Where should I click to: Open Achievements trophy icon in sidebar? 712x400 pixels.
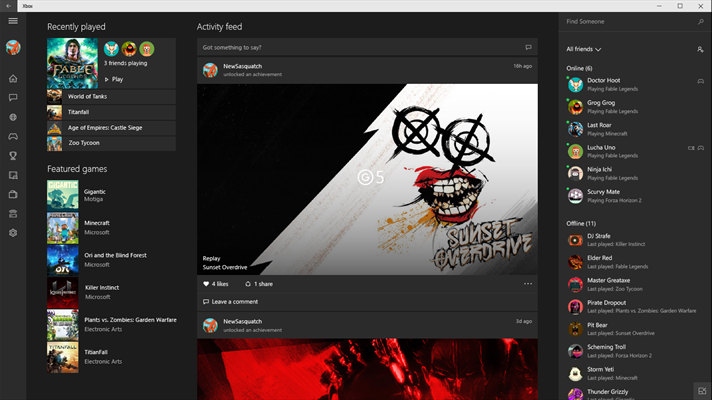pyautogui.click(x=13, y=156)
